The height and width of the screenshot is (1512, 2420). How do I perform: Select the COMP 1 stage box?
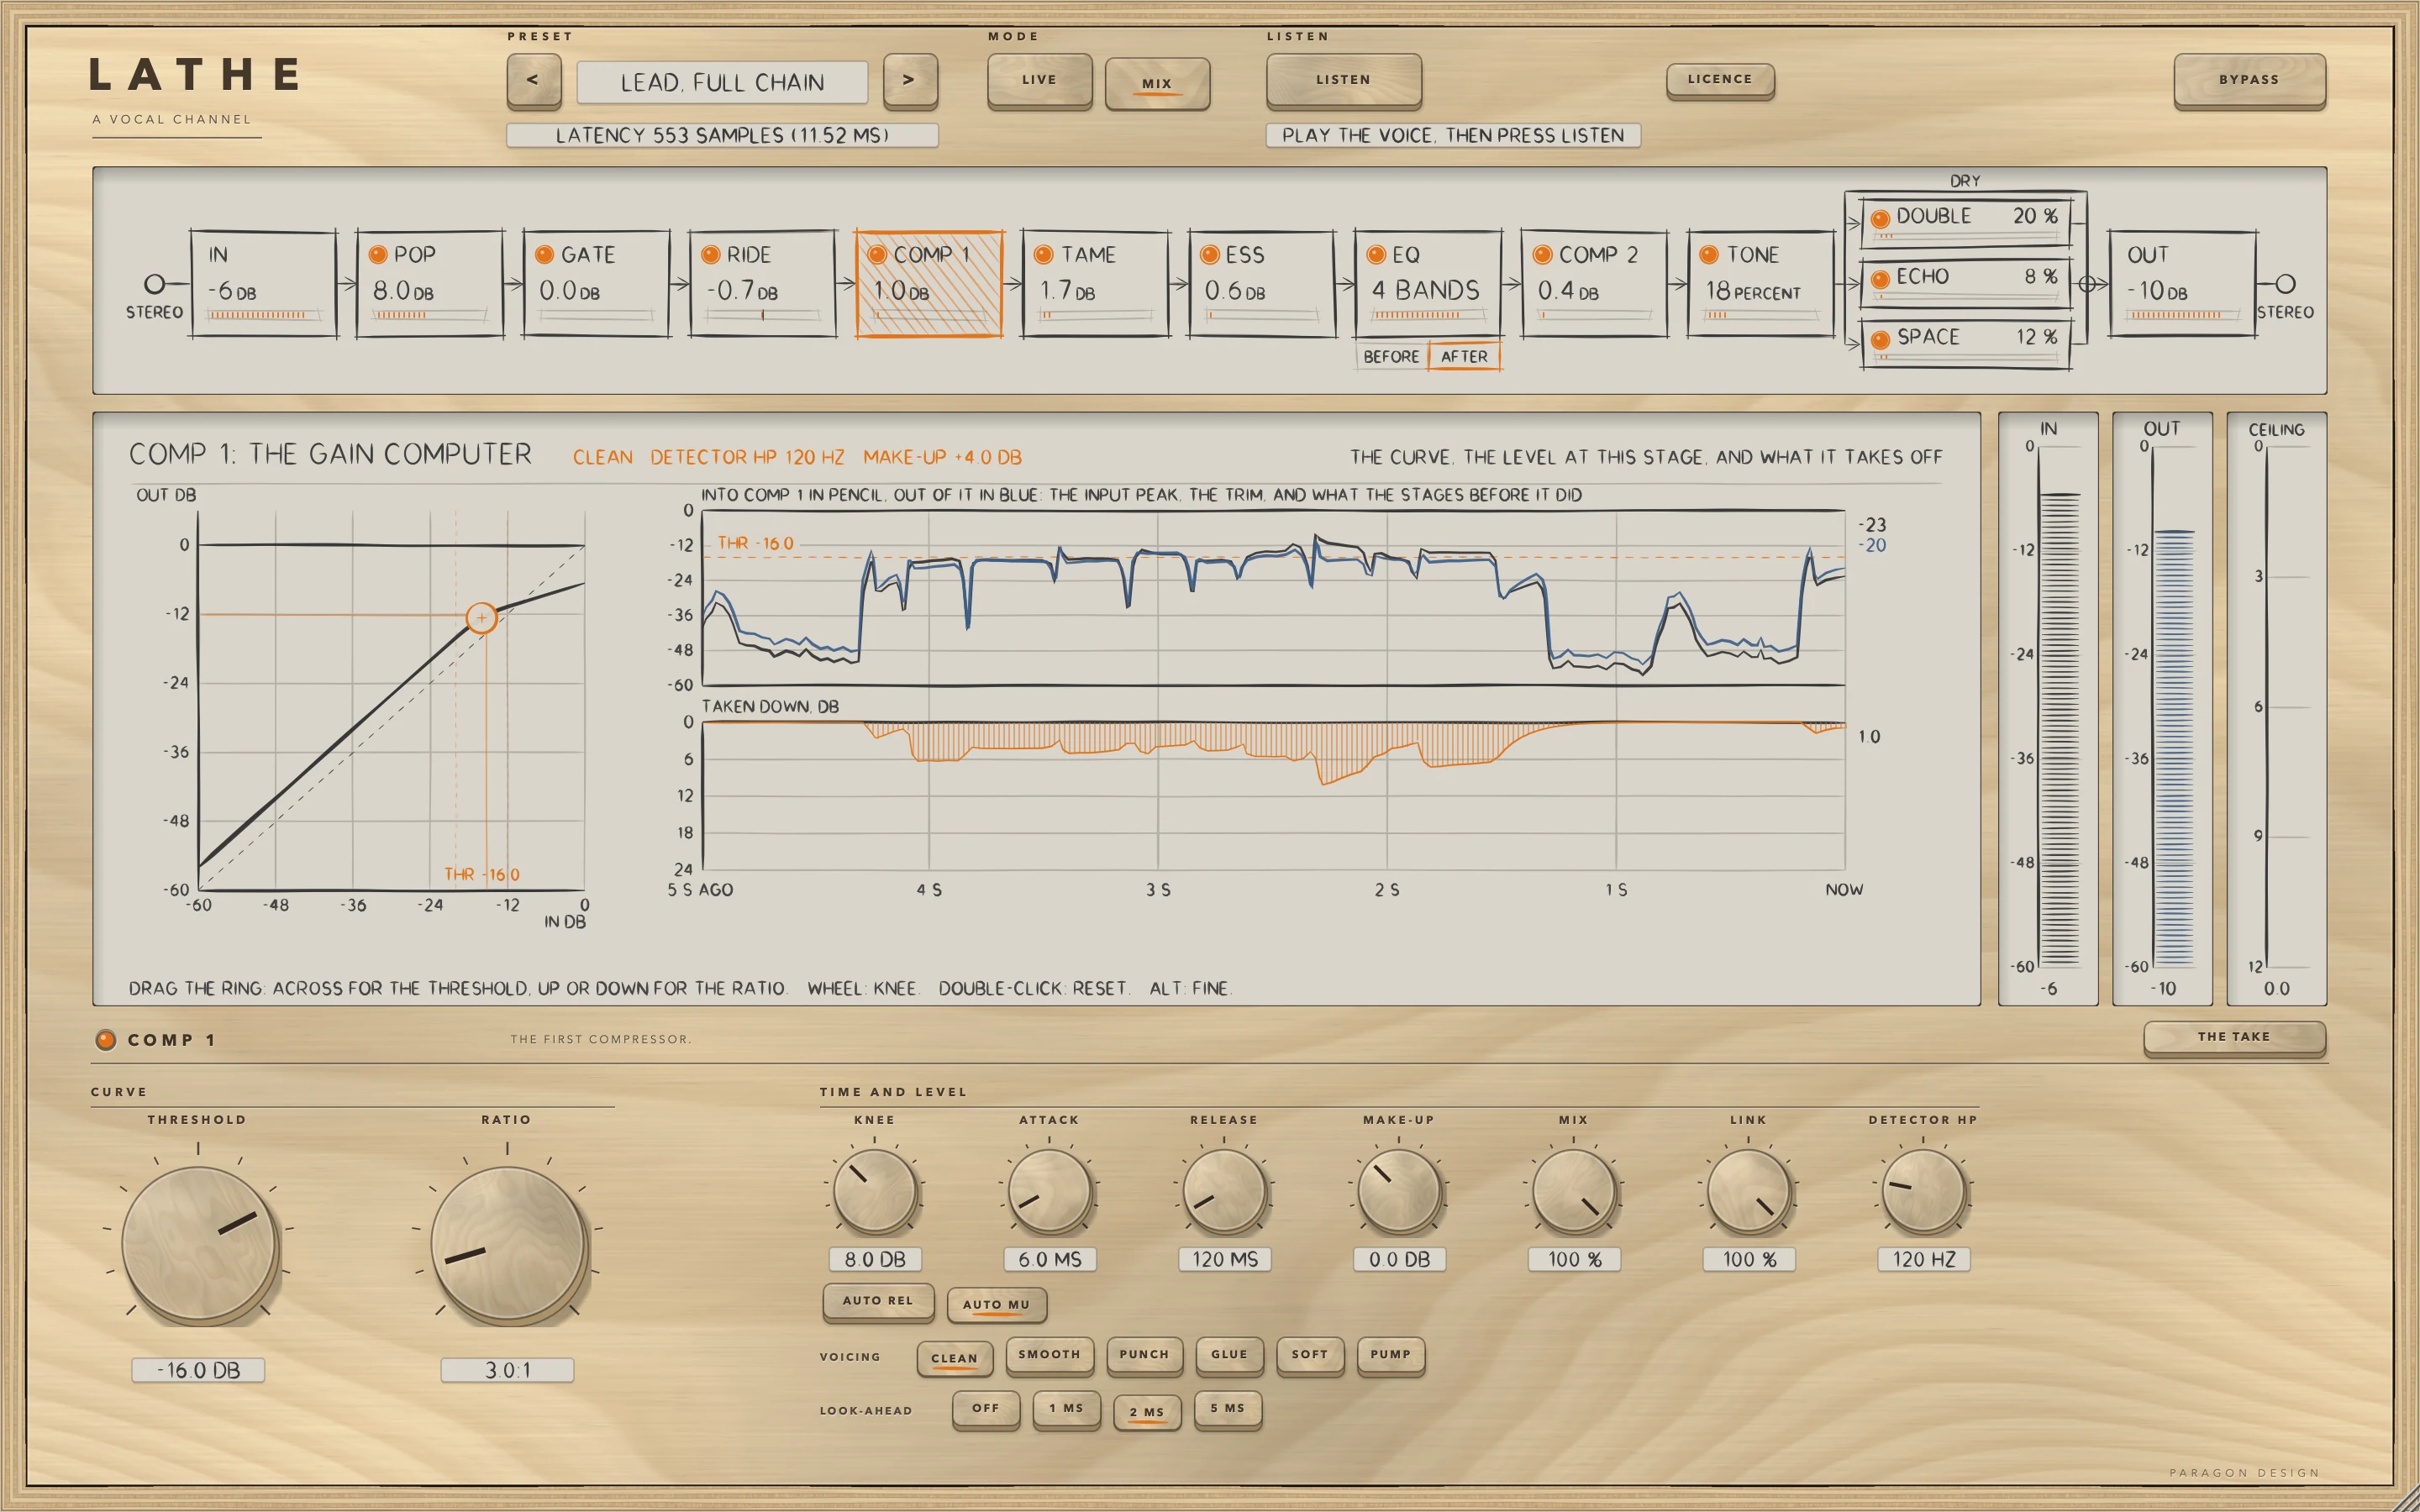929,284
